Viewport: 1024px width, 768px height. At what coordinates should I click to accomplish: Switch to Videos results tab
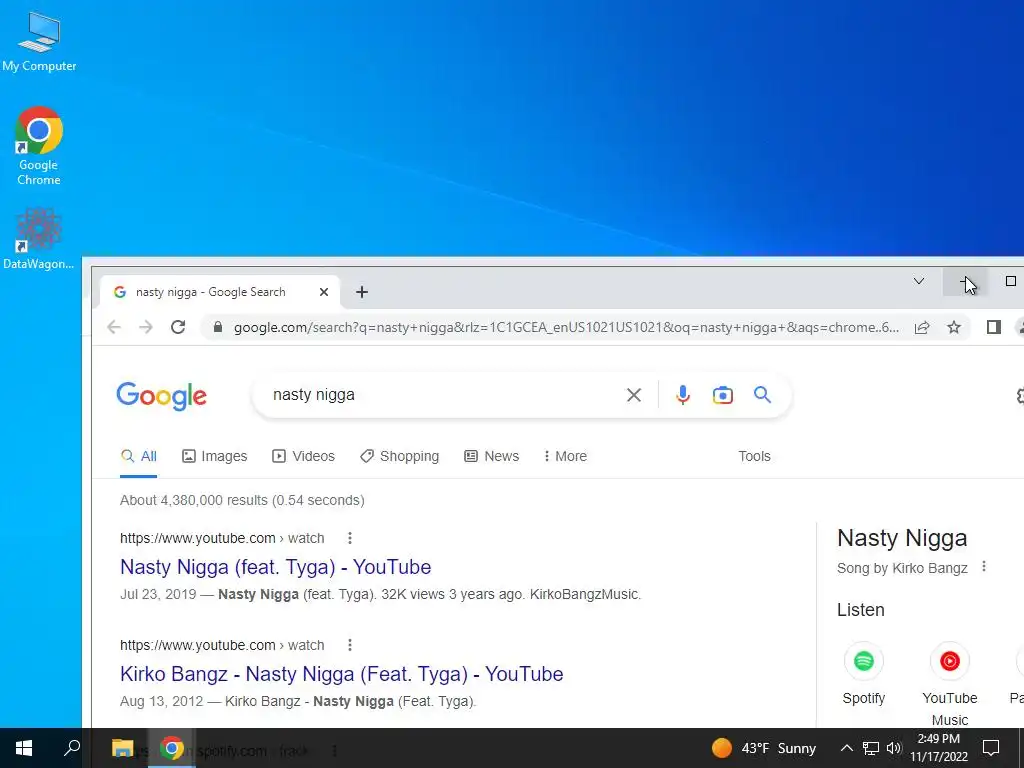tap(303, 456)
